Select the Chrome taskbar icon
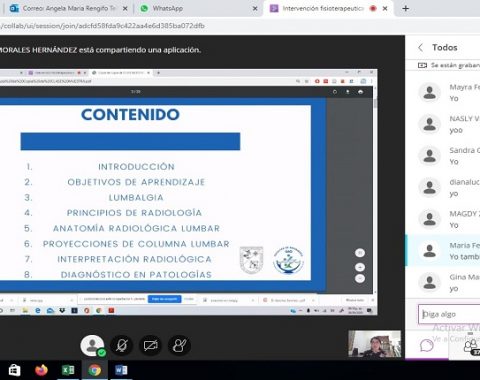 click(x=95, y=370)
